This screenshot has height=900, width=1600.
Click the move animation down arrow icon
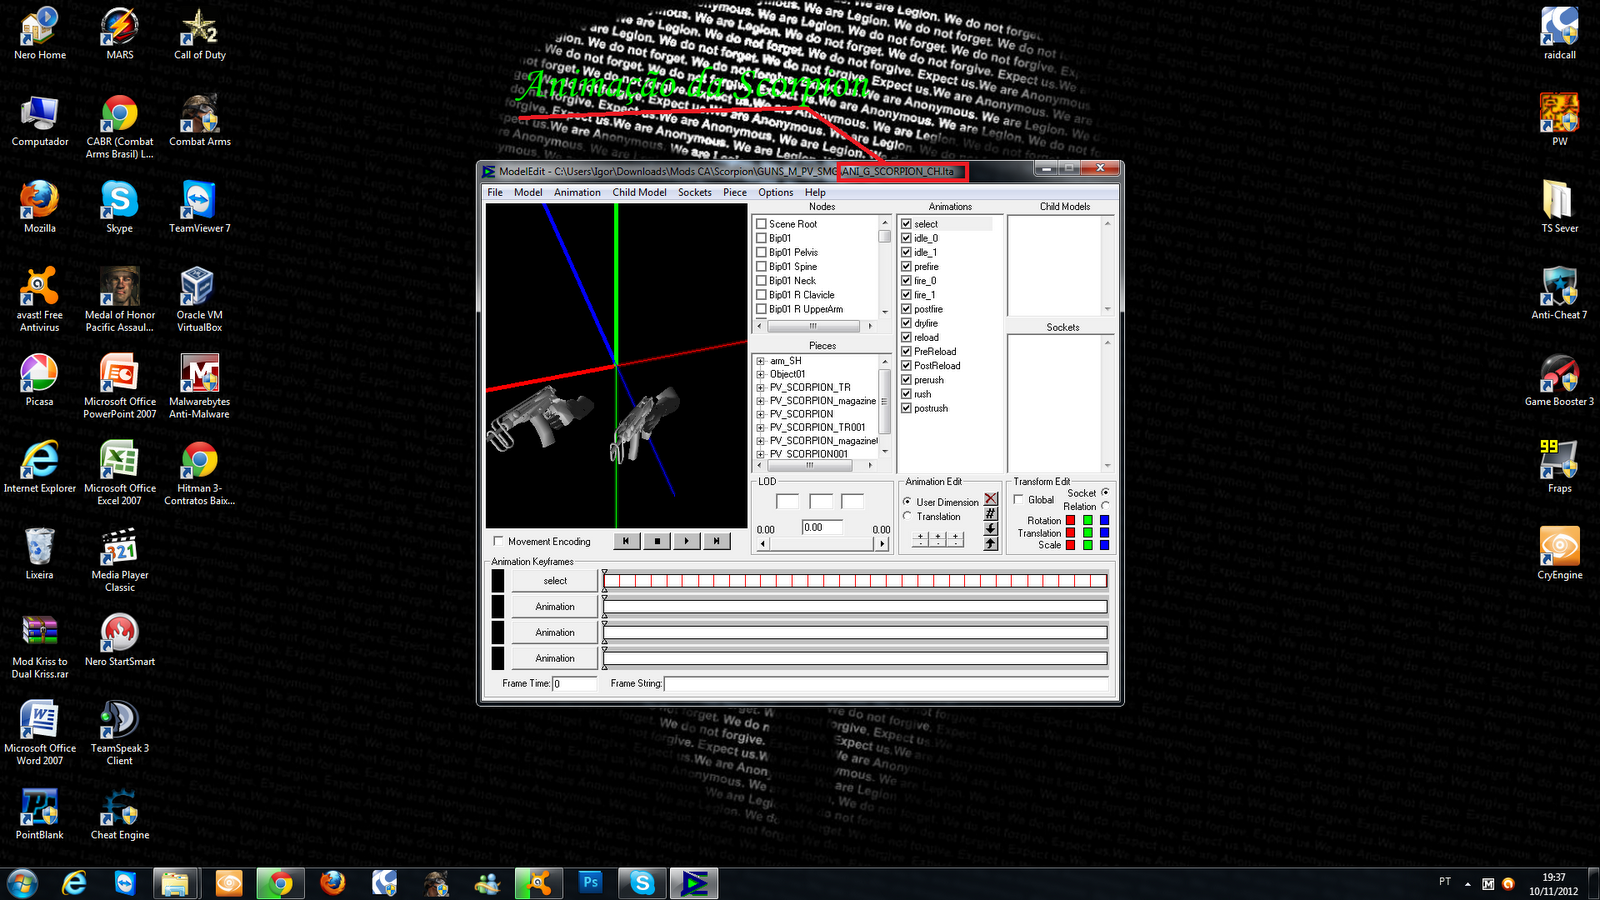[x=991, y=529]
